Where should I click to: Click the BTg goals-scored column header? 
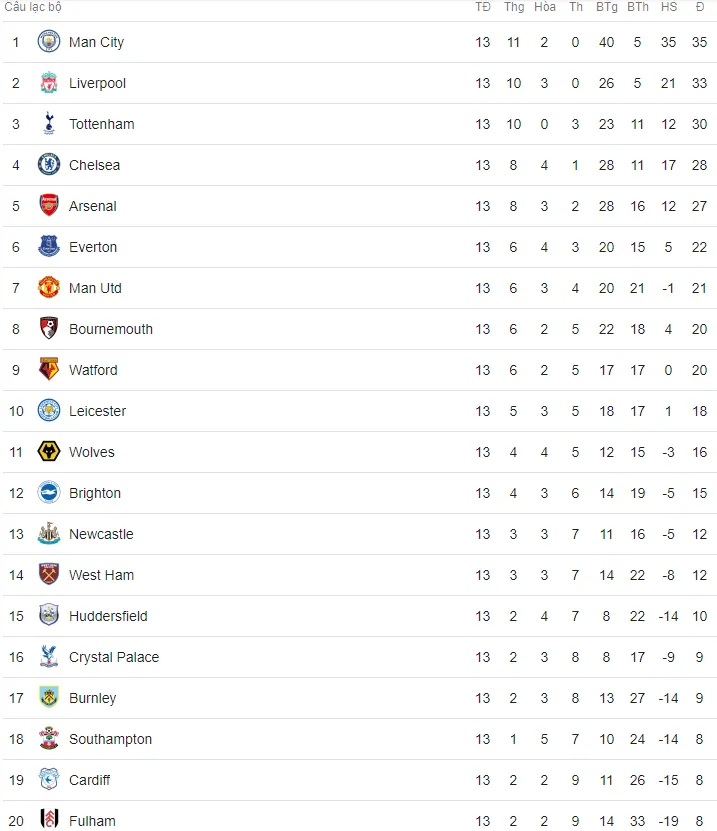point(607,7)
